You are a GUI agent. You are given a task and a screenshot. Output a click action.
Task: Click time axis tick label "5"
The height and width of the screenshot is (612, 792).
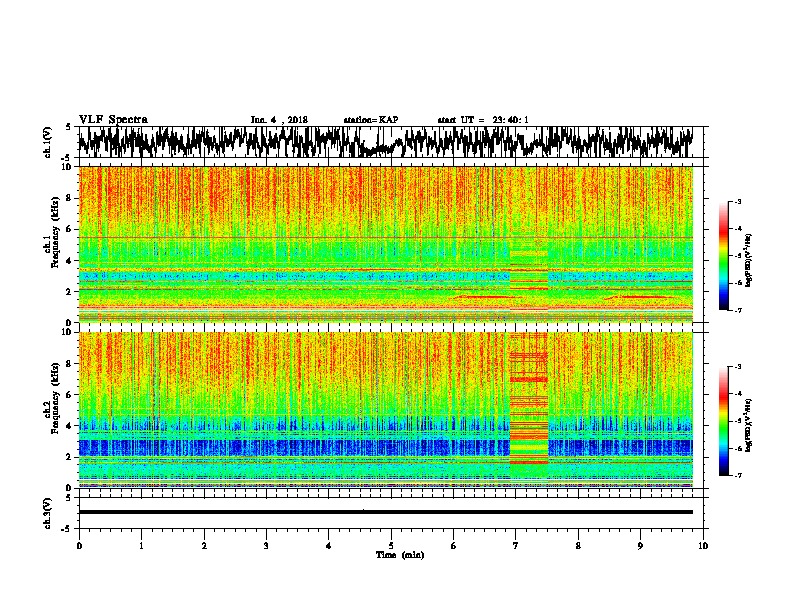(391, 546)
